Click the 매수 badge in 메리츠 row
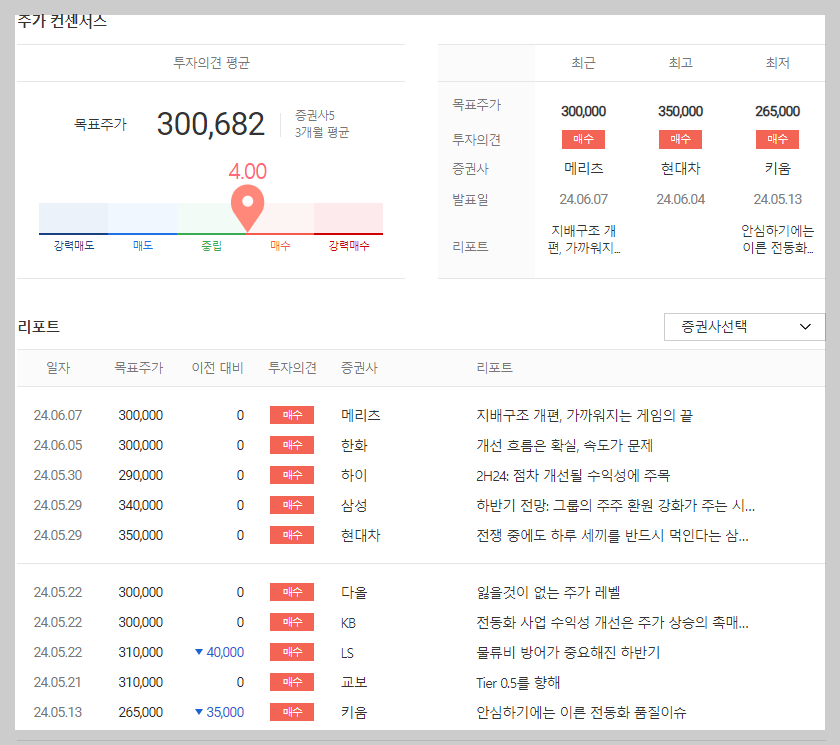 pos(292,415)
